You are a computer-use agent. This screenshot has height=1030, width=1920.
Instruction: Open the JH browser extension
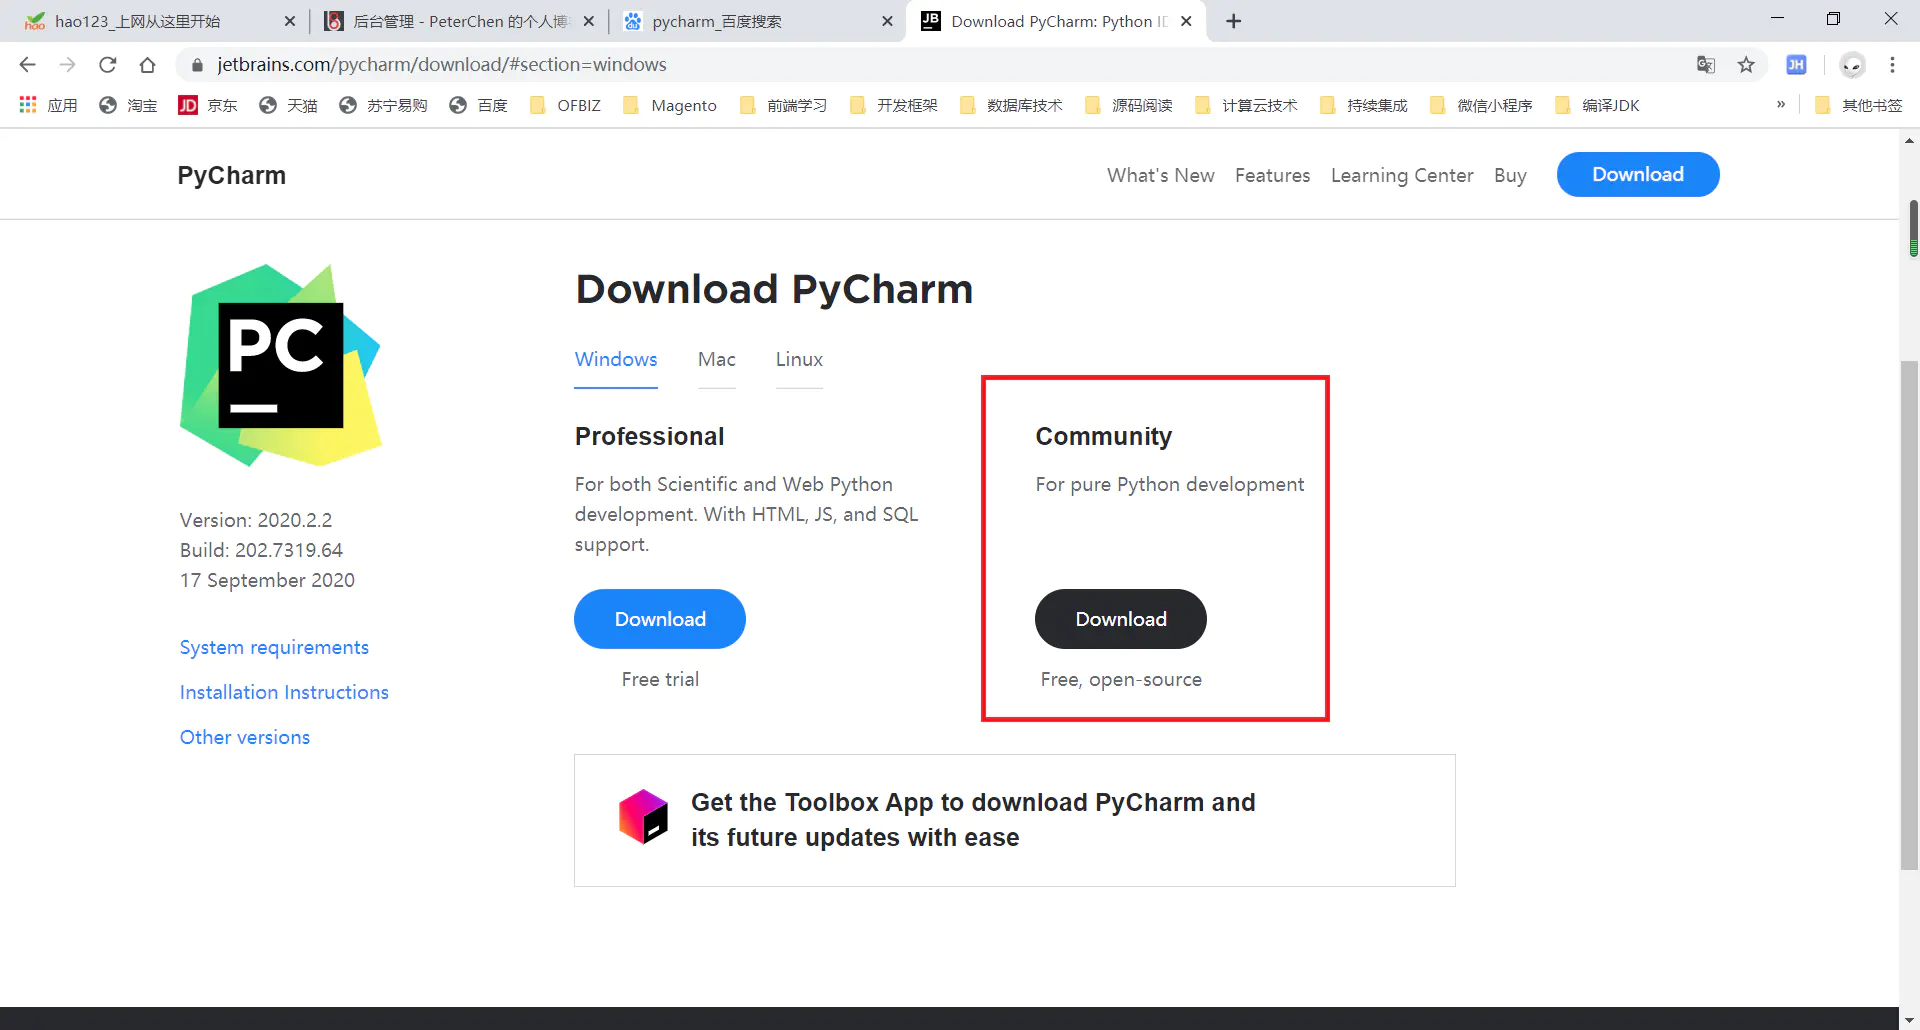[x=1796, y=65]
